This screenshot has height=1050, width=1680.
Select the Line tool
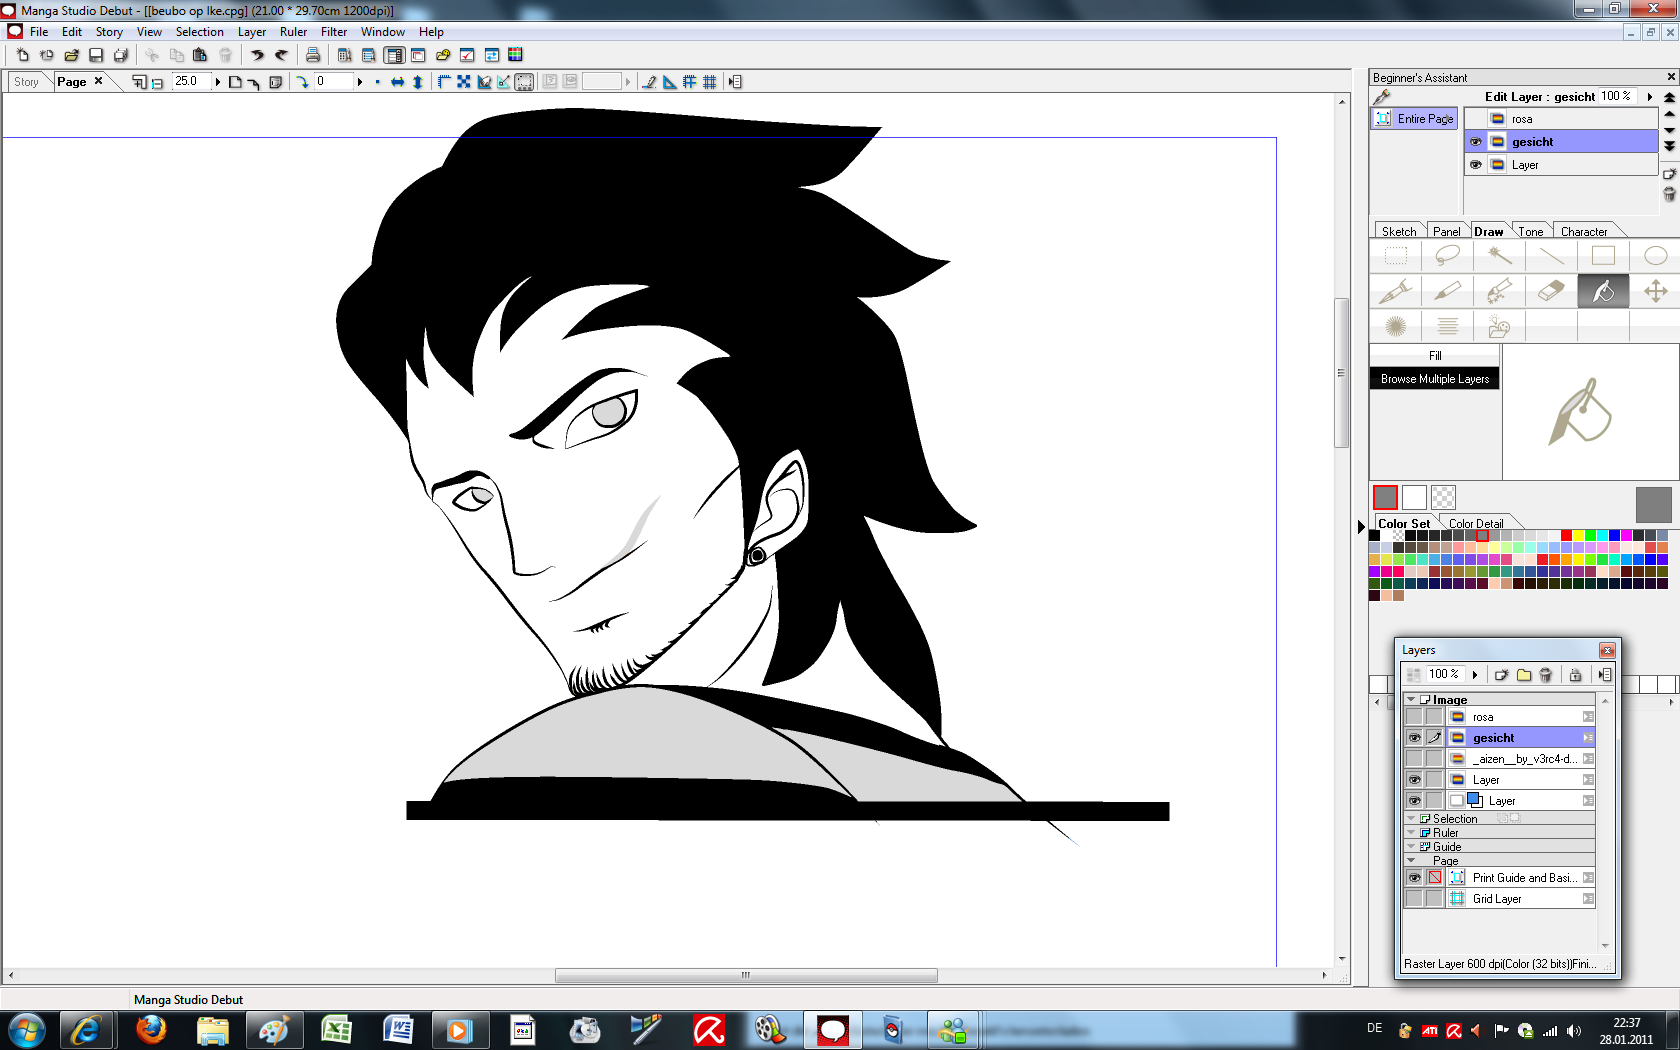point(1551,256)
